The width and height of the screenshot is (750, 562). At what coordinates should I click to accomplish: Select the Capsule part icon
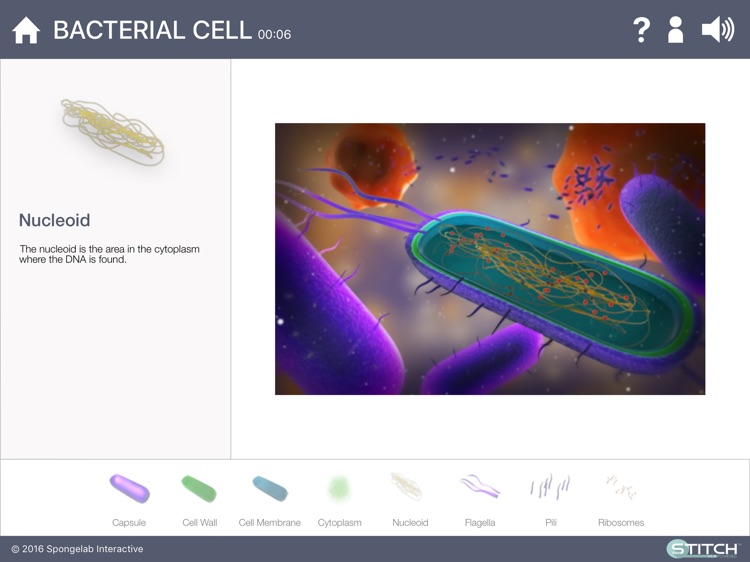point(129,489)
